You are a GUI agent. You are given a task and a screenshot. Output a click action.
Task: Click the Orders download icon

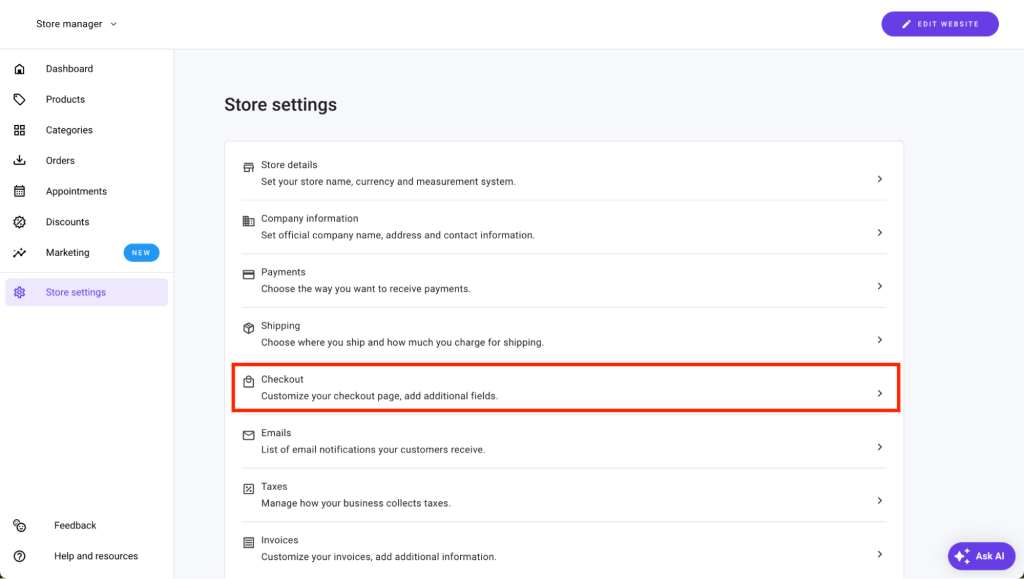coord(19,161)
